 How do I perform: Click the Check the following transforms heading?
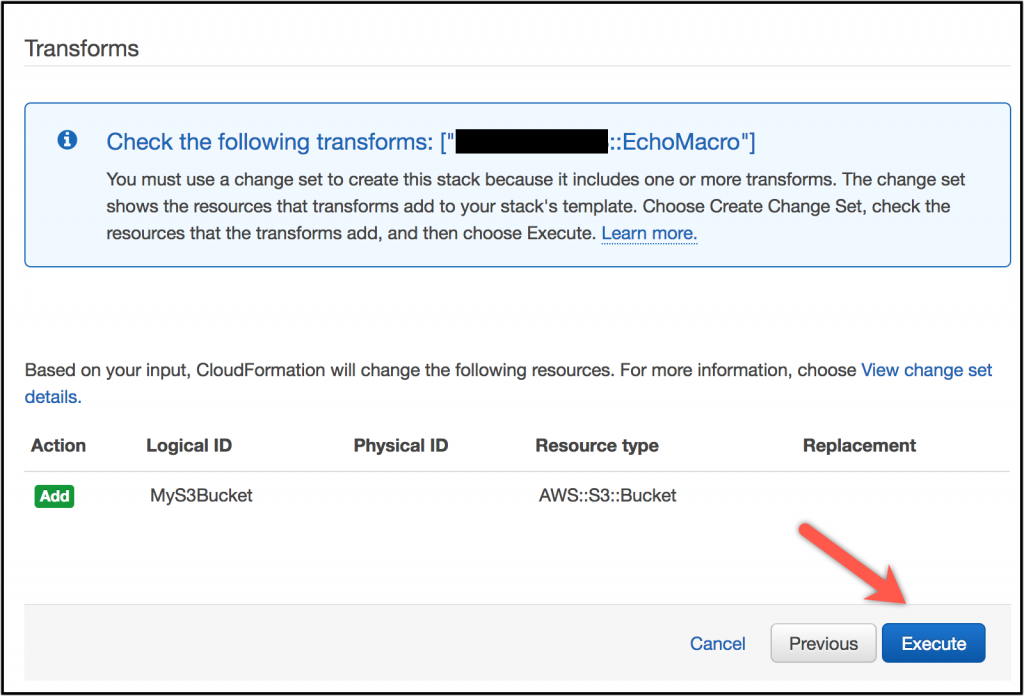click(430, 142)
